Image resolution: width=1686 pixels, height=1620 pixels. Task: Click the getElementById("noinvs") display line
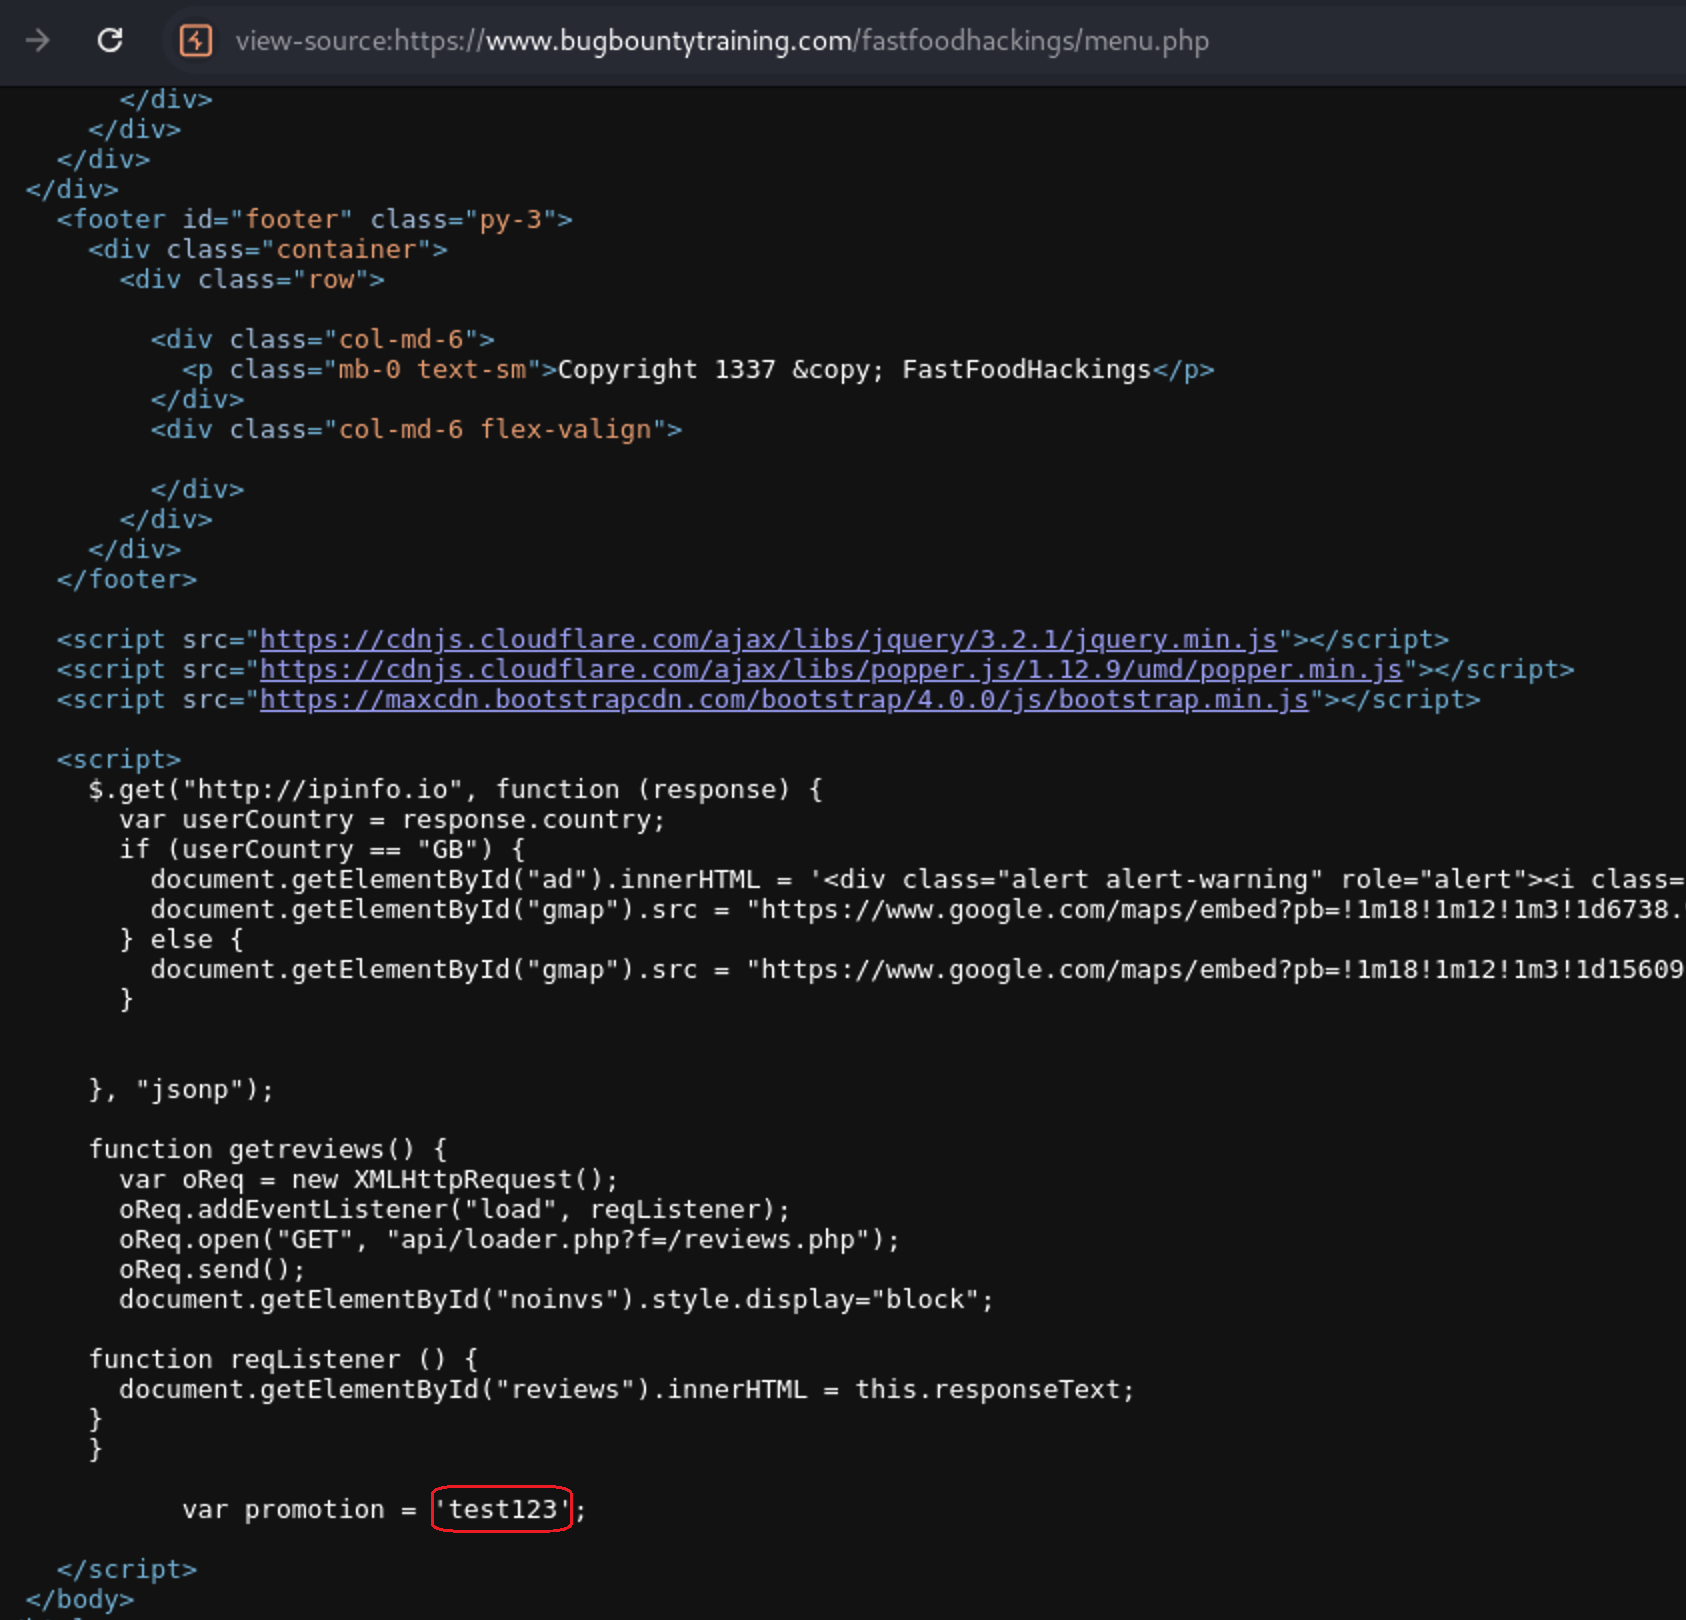click(x=557, y=1300)
